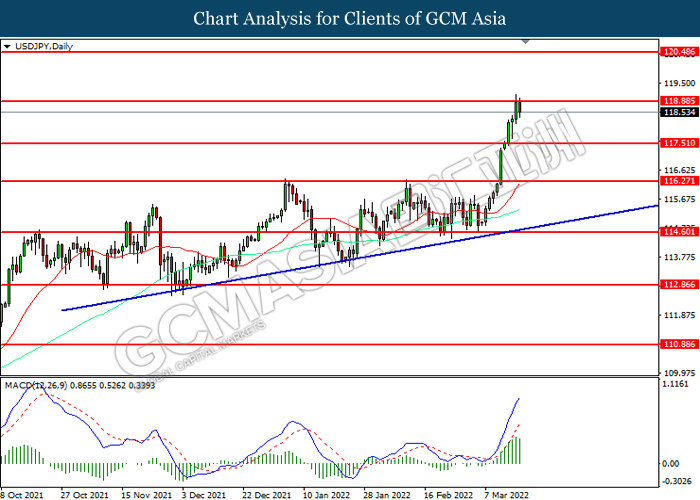This screenshot has width=700, height=500.
Task: Click the MACD scale value 1.1161
Action: [675, 384]
